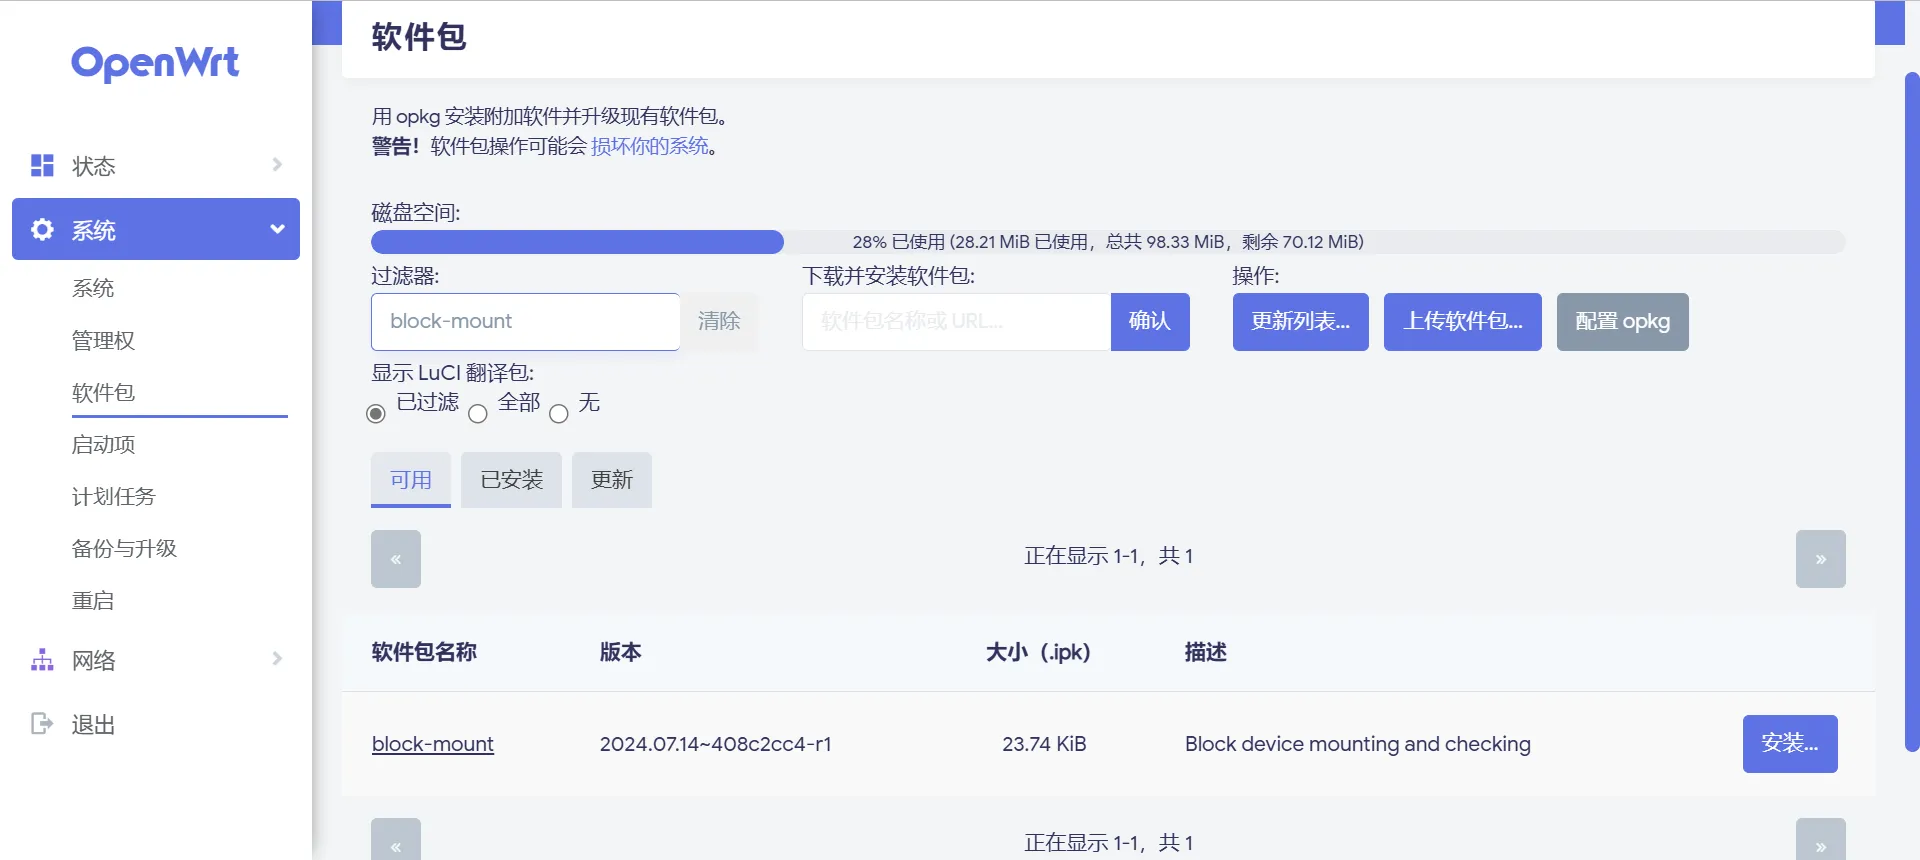
Task: Select the 无 radio button
Action: pos(559,413)
